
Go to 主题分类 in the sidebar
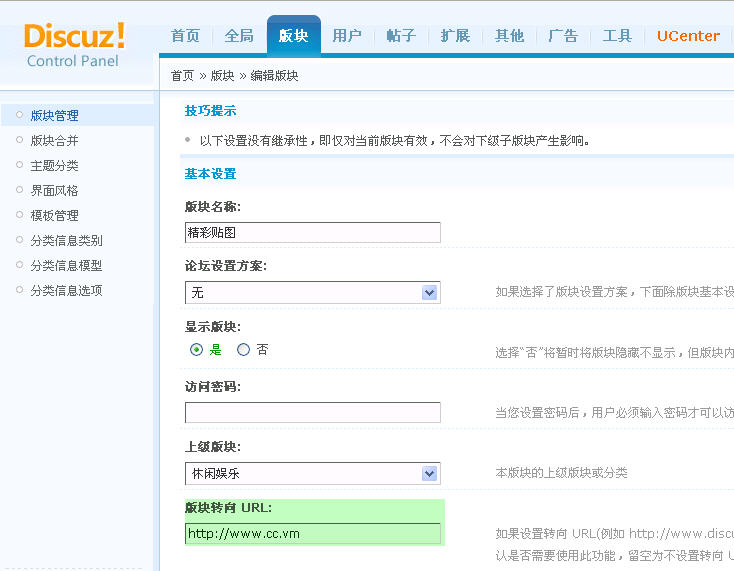tap(54, 166)
